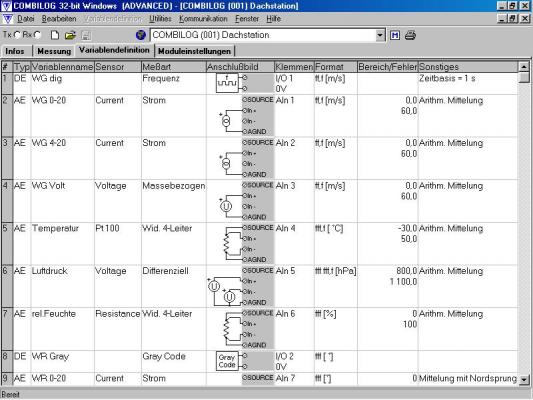Click the open folder icon
Viewport: 533px width, 400px height.
tap(70, 35)
